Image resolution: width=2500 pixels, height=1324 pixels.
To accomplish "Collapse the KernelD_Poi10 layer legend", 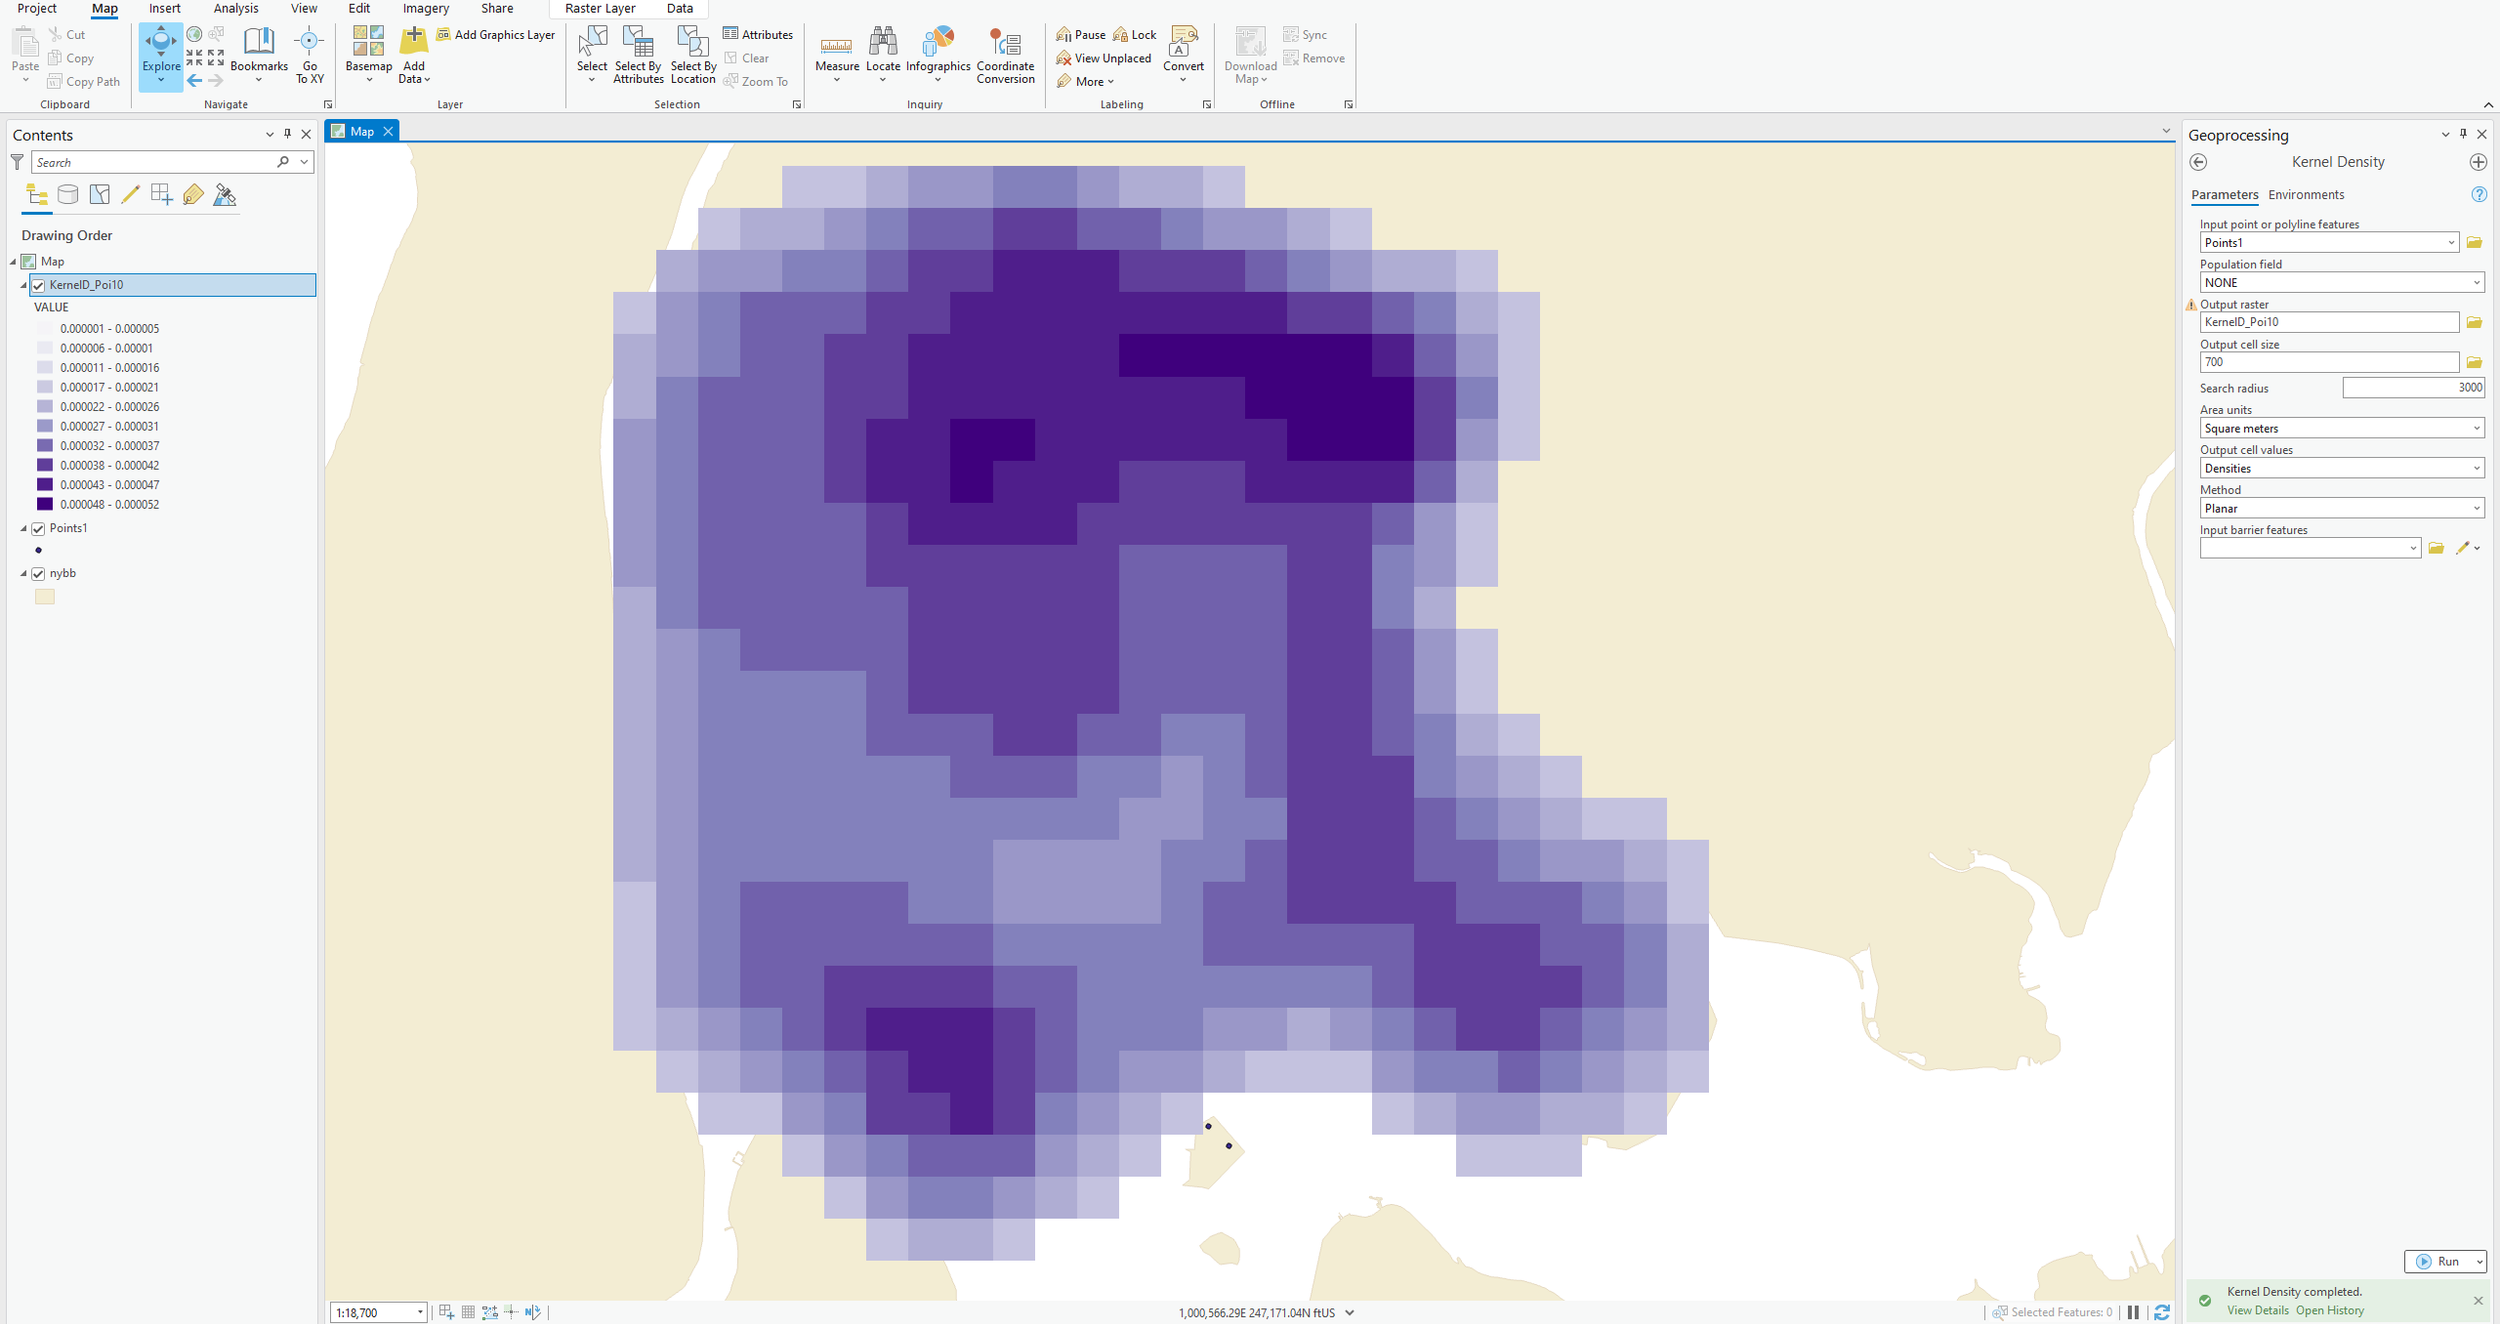I will (22, 284).
